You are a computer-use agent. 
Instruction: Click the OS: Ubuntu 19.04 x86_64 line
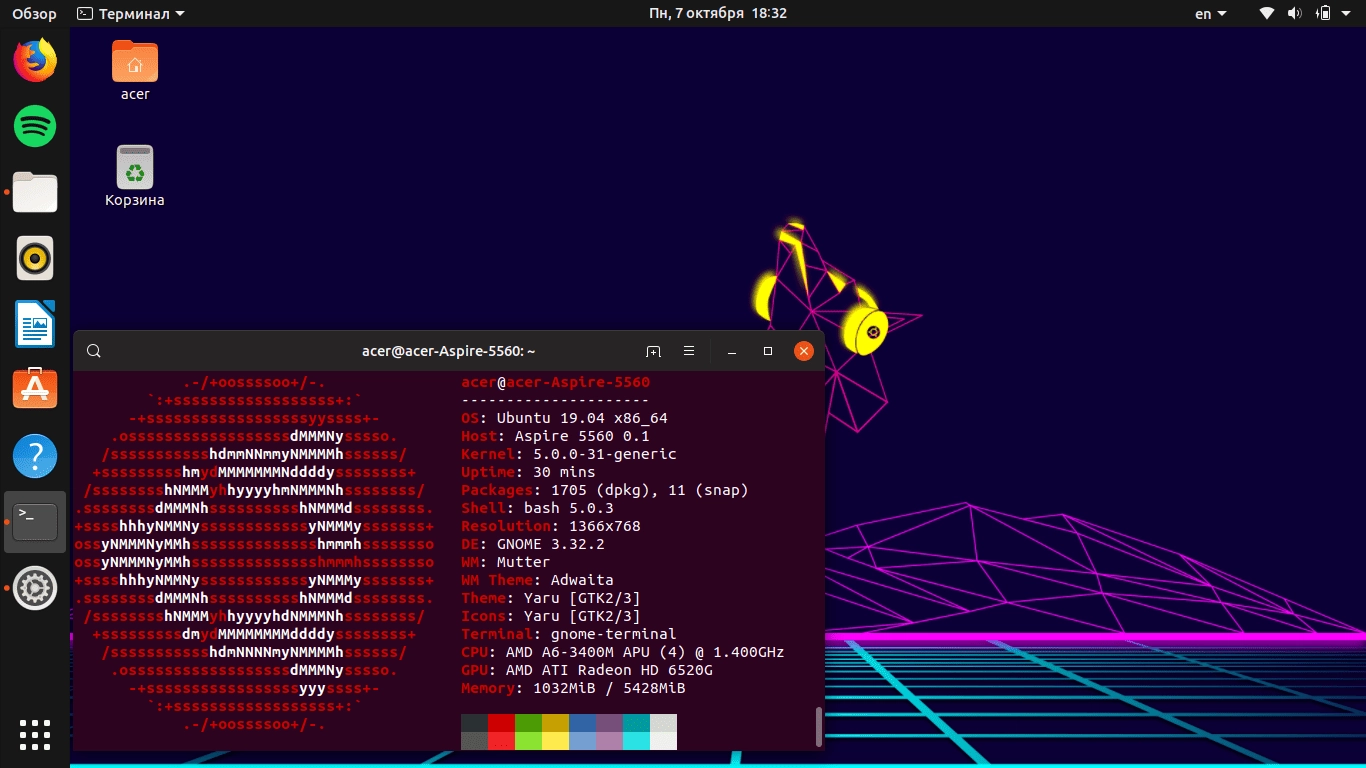pyautogui.click(x=564, y=418)
